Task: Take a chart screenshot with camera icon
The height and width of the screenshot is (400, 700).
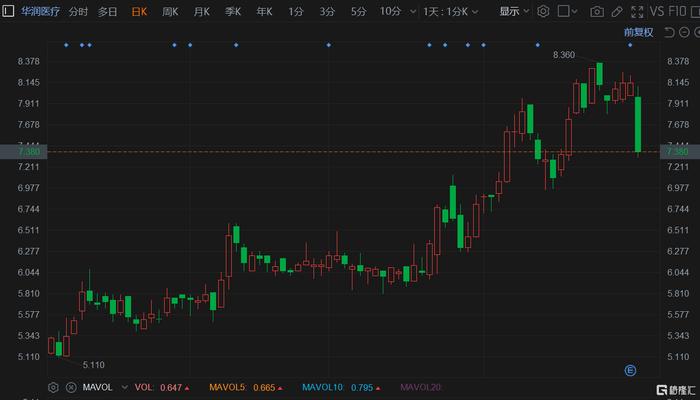Action: (597, 12)
